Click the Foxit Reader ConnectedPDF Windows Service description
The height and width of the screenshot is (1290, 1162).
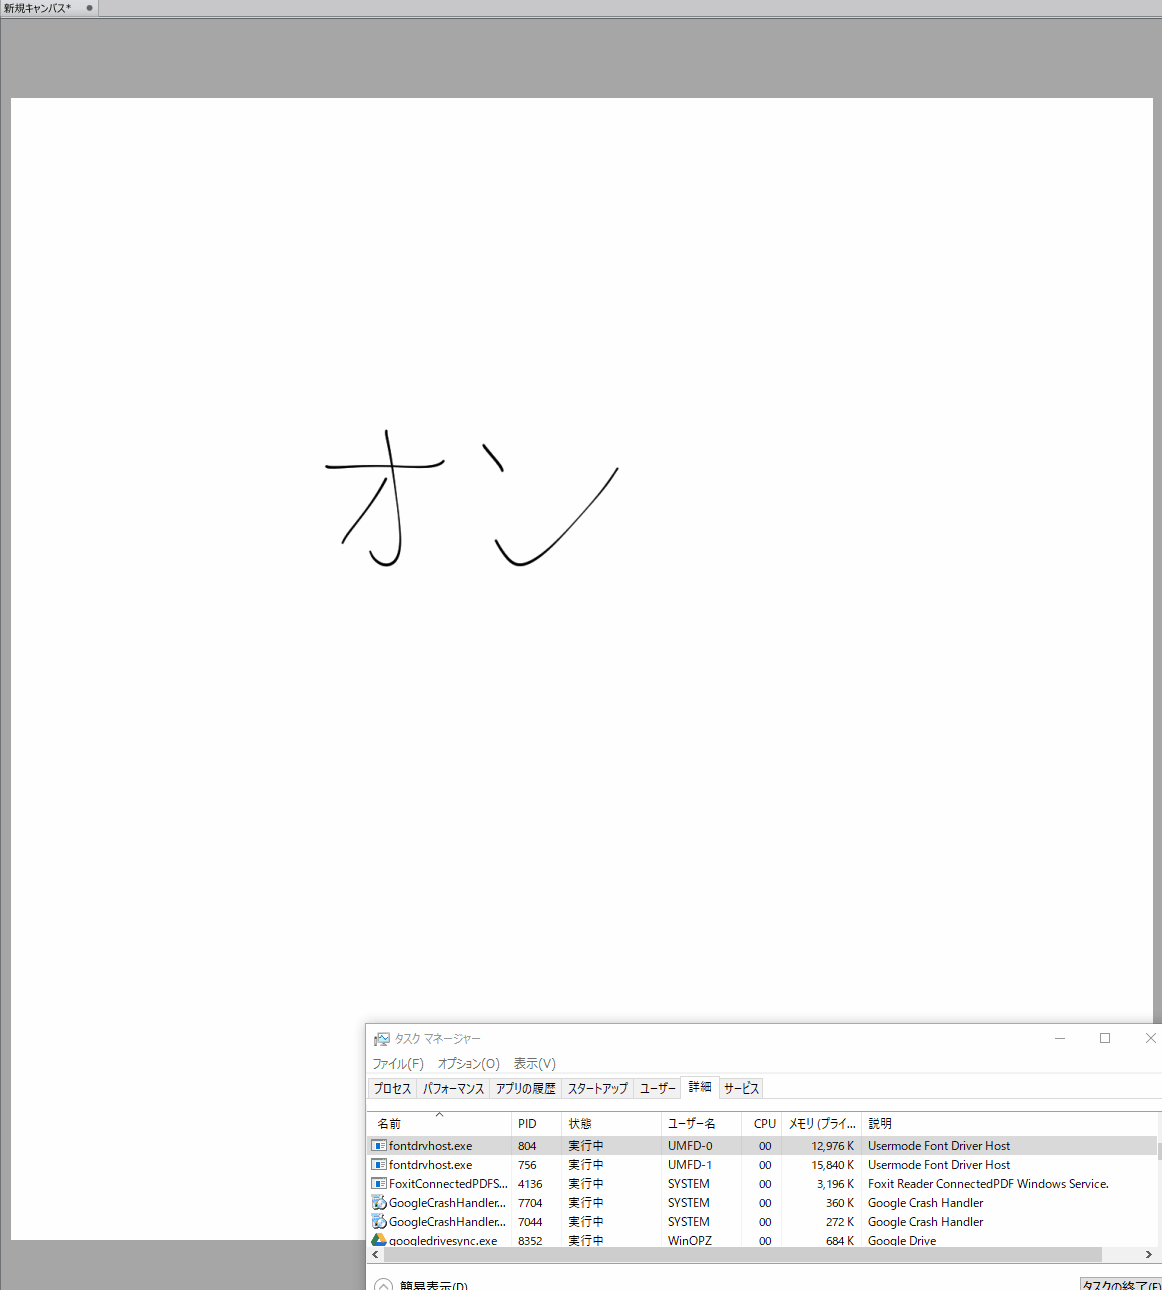988,1184
